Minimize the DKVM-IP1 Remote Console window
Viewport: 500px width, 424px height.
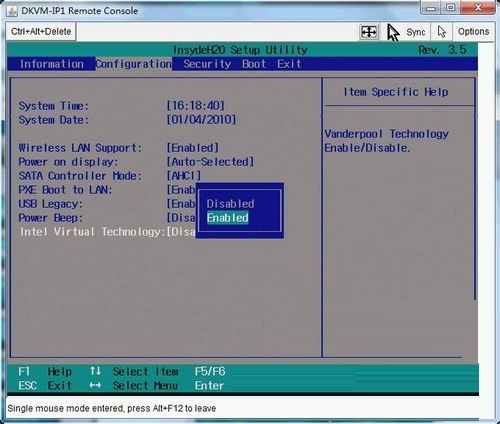tap(431, 8)
